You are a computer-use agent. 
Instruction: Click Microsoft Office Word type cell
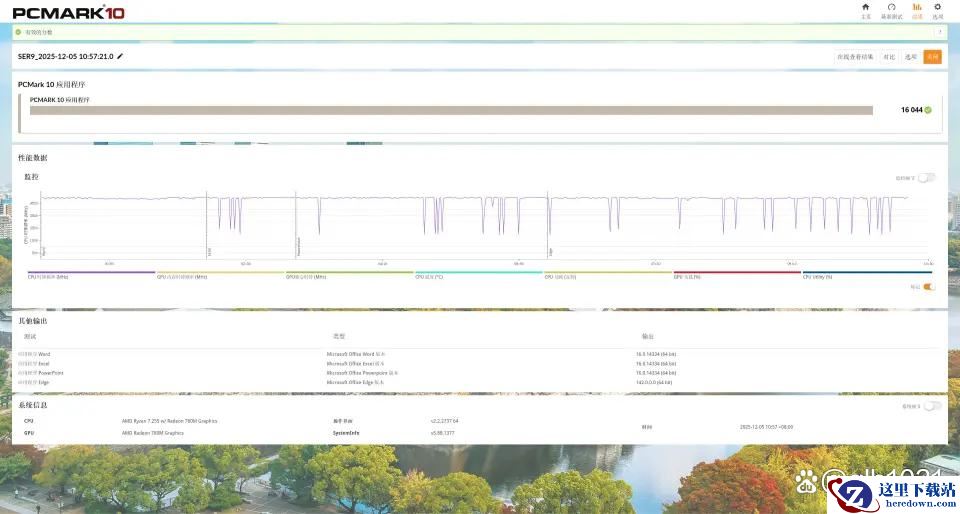tap(356, 354)
